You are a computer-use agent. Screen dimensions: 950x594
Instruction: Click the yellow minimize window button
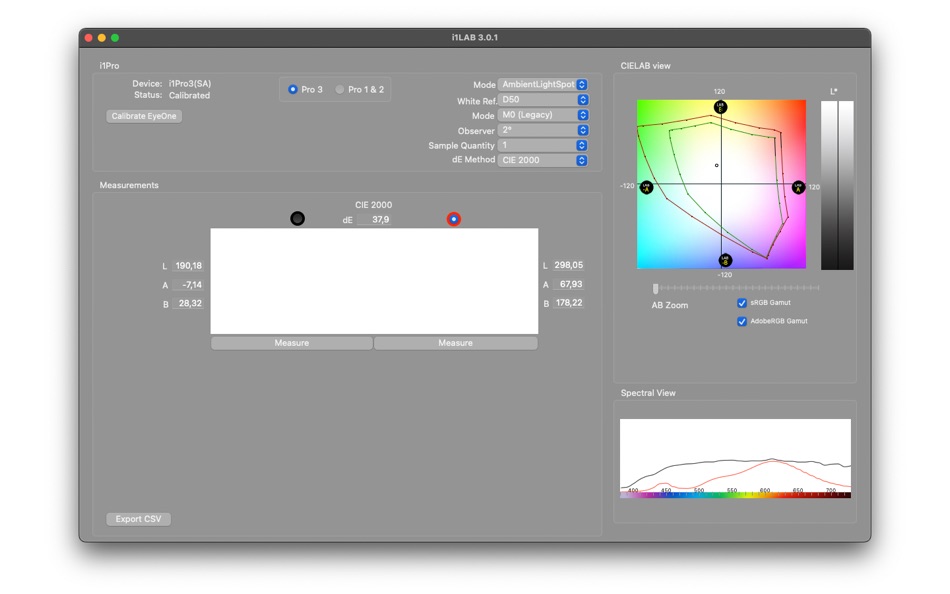[102, 38]
